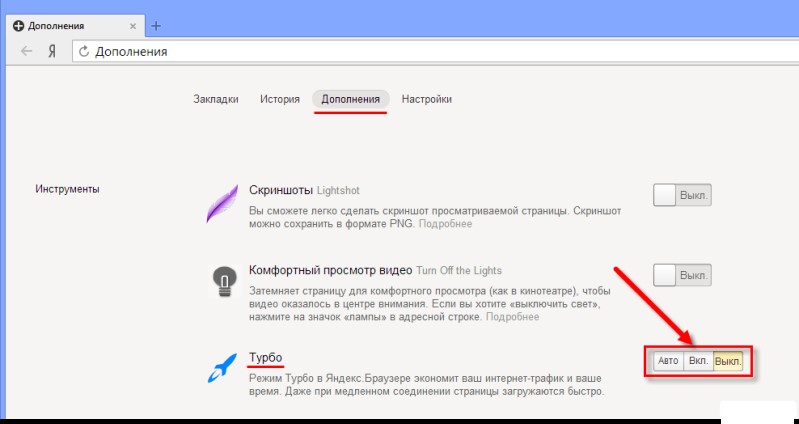Screen dimensions: 799x424
Task: Open Подробнее link for Комфортный просмотр видео
Action: [512, 317]
